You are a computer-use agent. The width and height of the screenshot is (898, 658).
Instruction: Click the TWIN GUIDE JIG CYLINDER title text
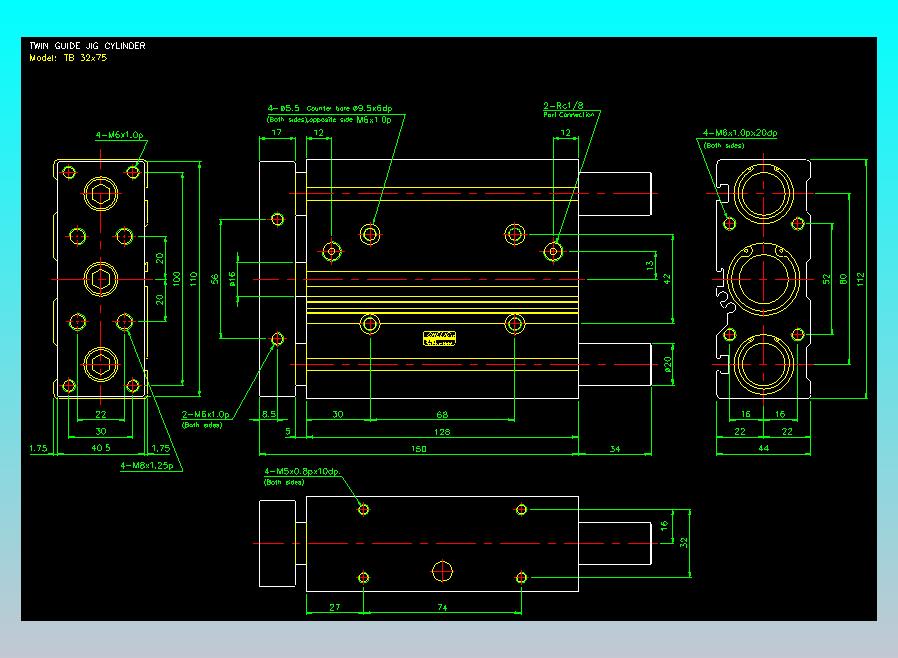coord(87,46)
